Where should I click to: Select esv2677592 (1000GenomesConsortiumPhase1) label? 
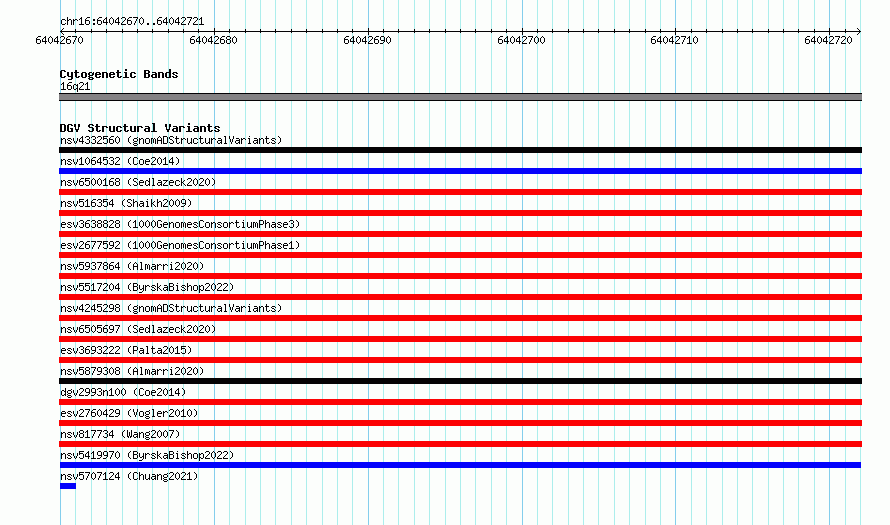click(180, 245)
